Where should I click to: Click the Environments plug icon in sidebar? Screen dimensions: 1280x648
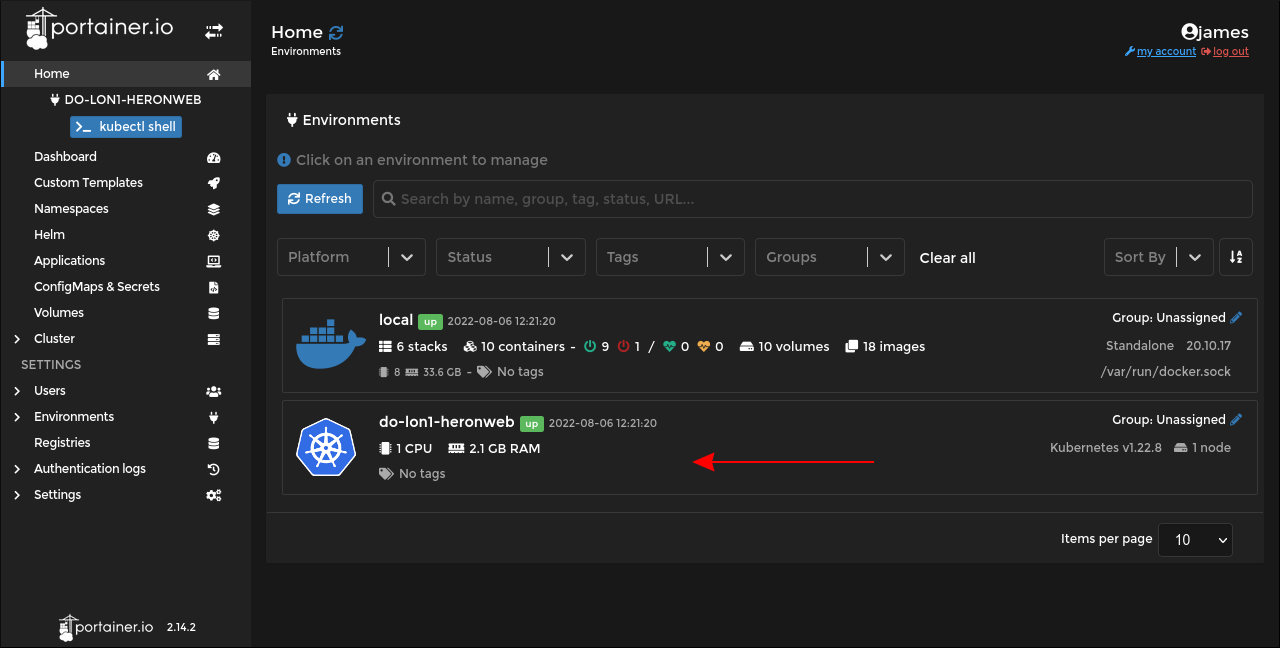[213, 417]
